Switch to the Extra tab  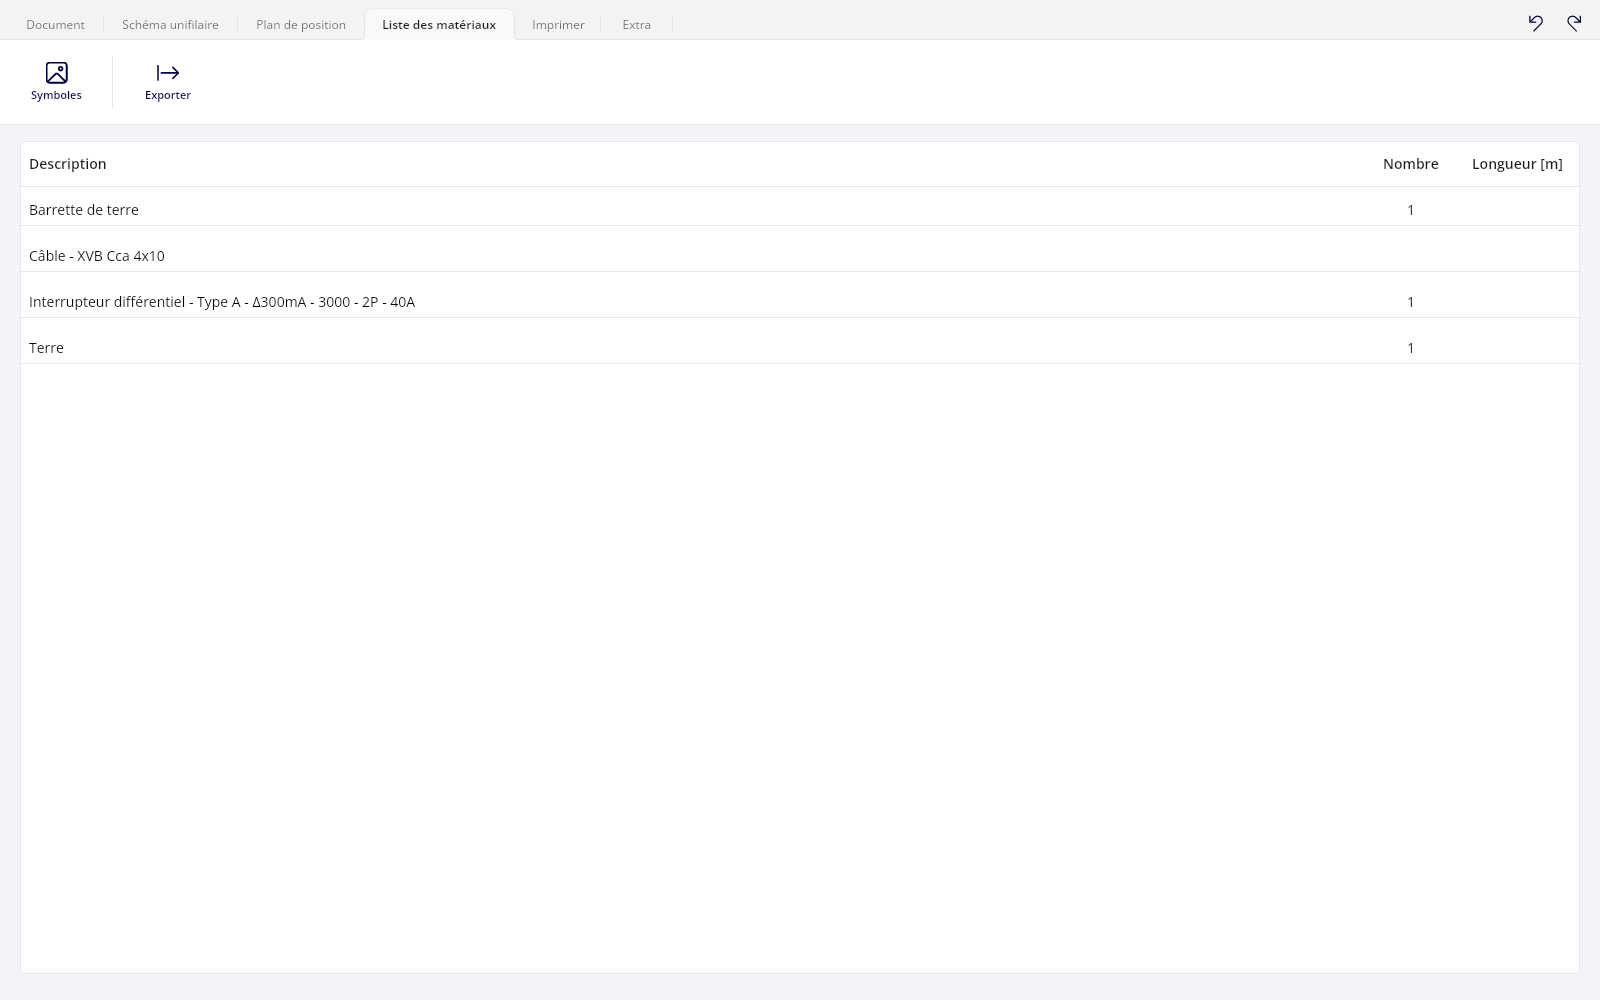pyautogui.click(x=636, y=25)
